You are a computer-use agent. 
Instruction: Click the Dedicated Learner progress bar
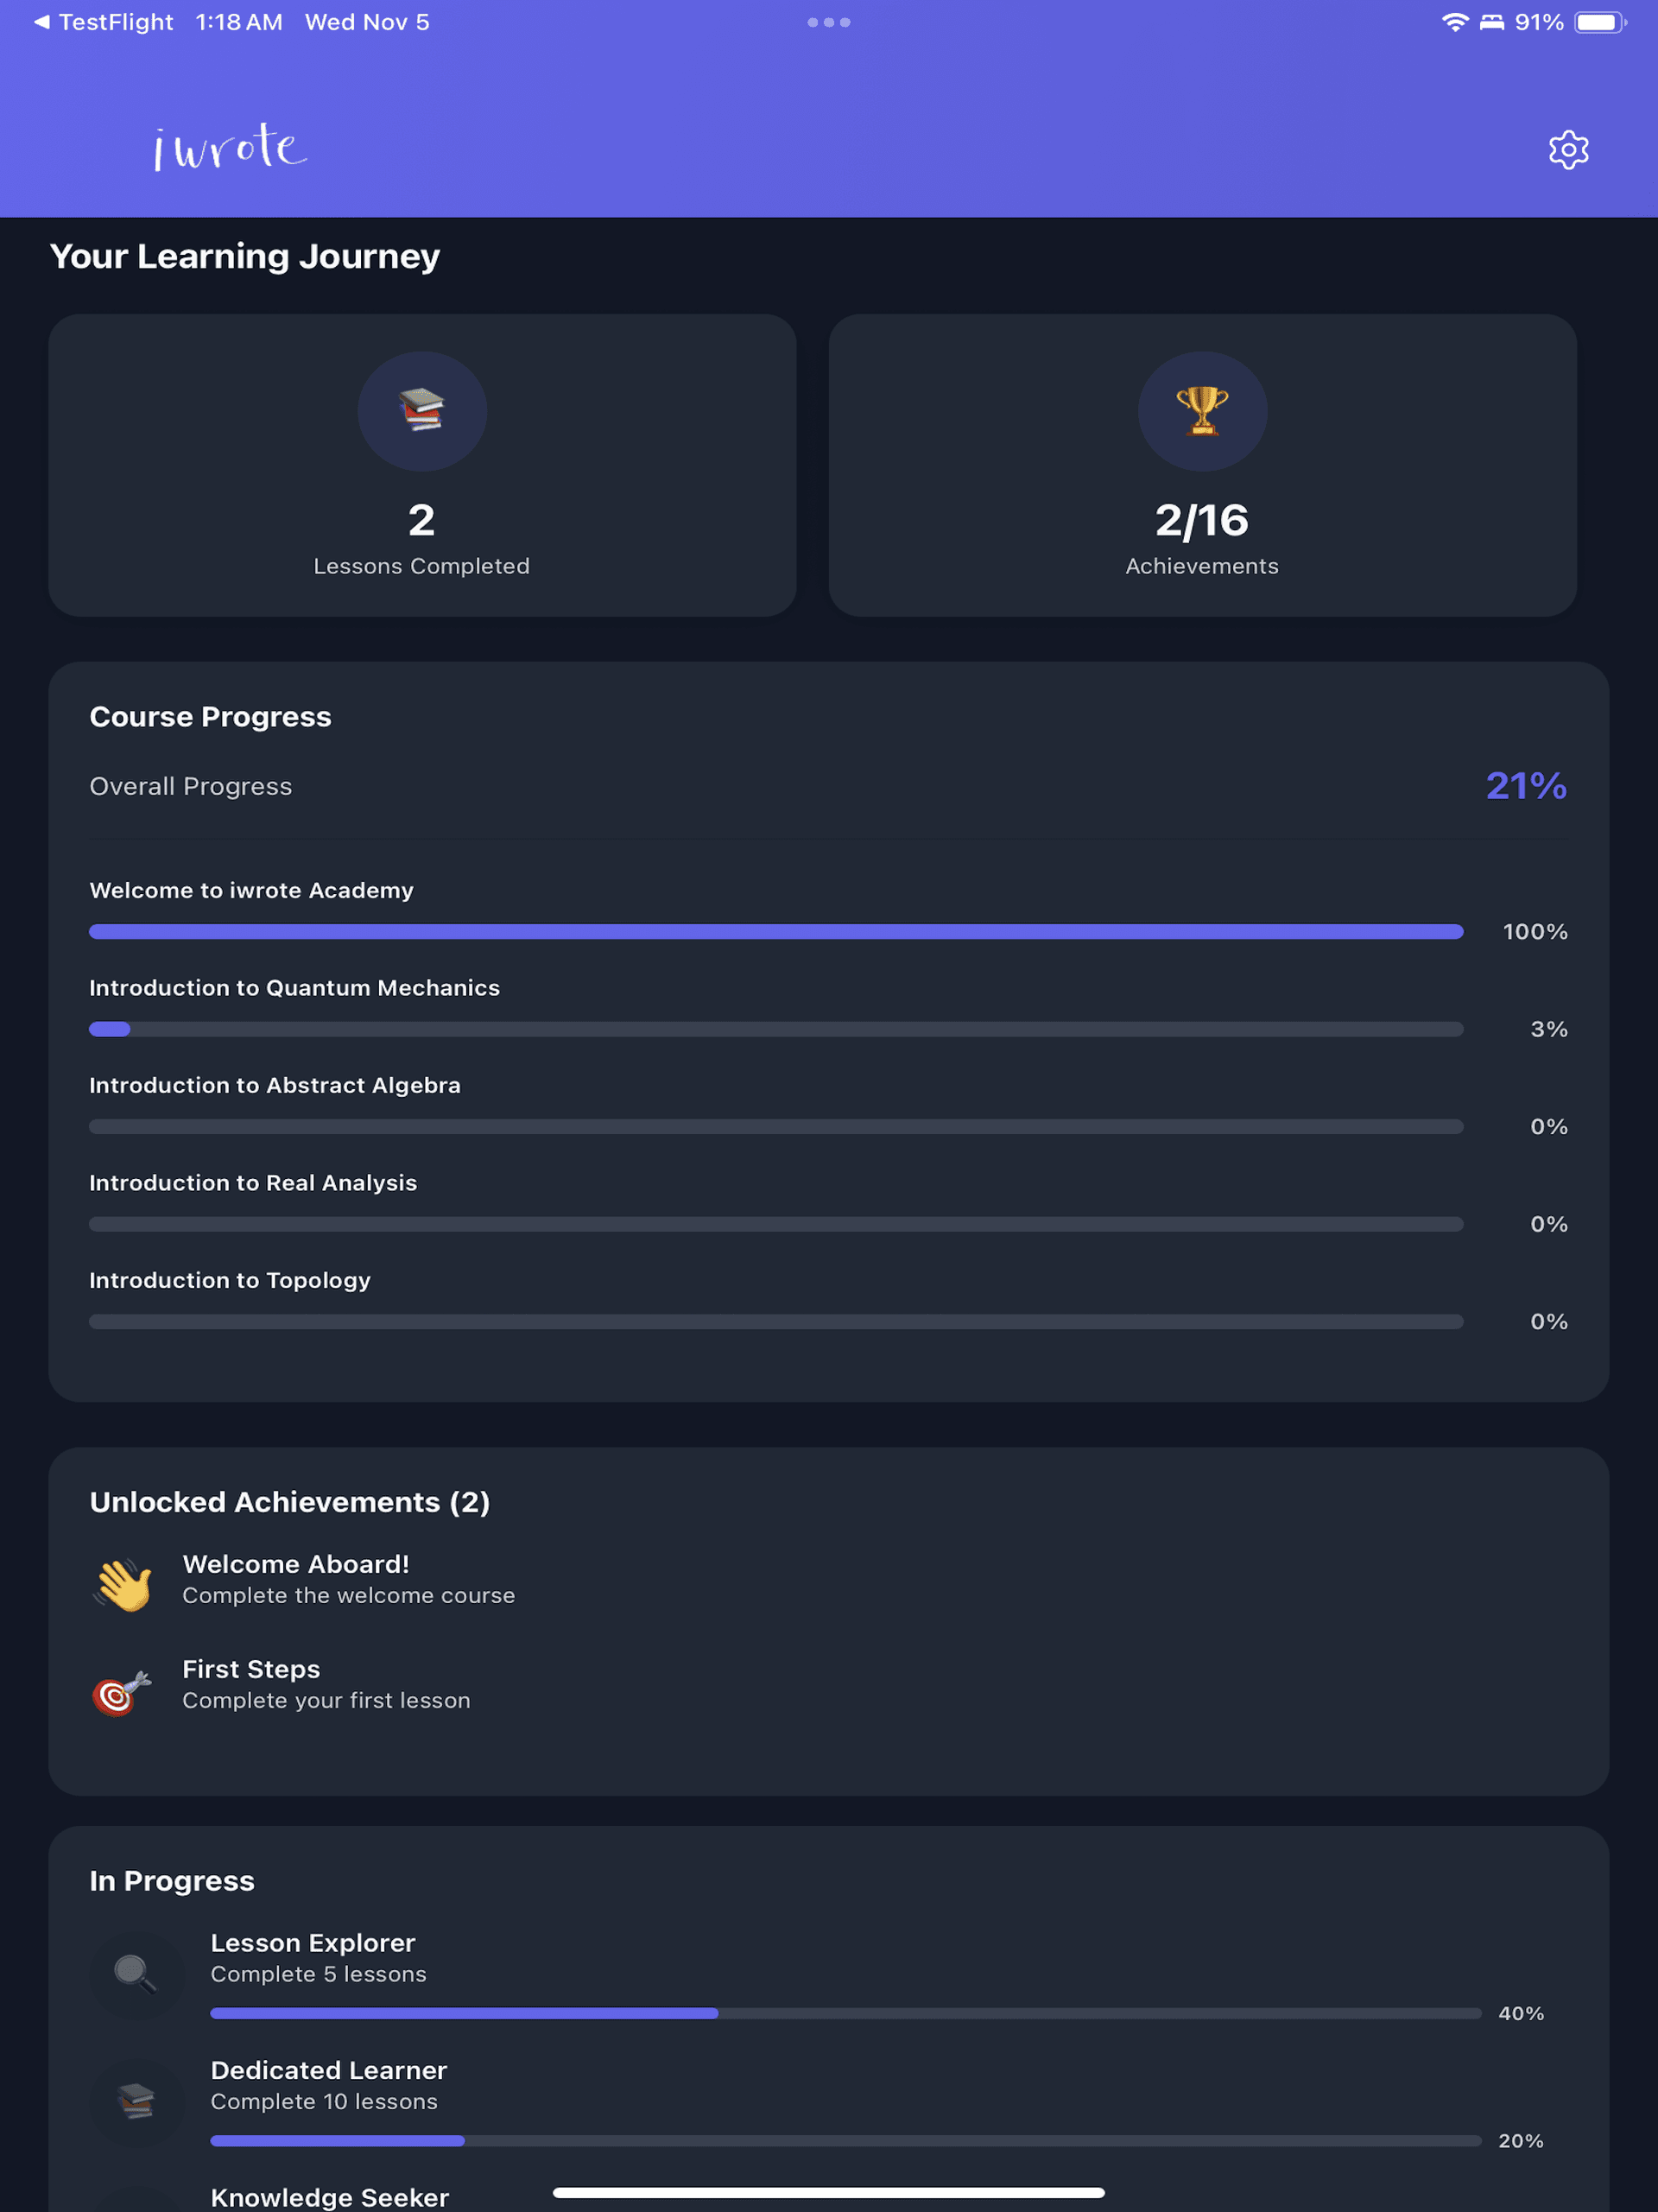click(845, 2140)
